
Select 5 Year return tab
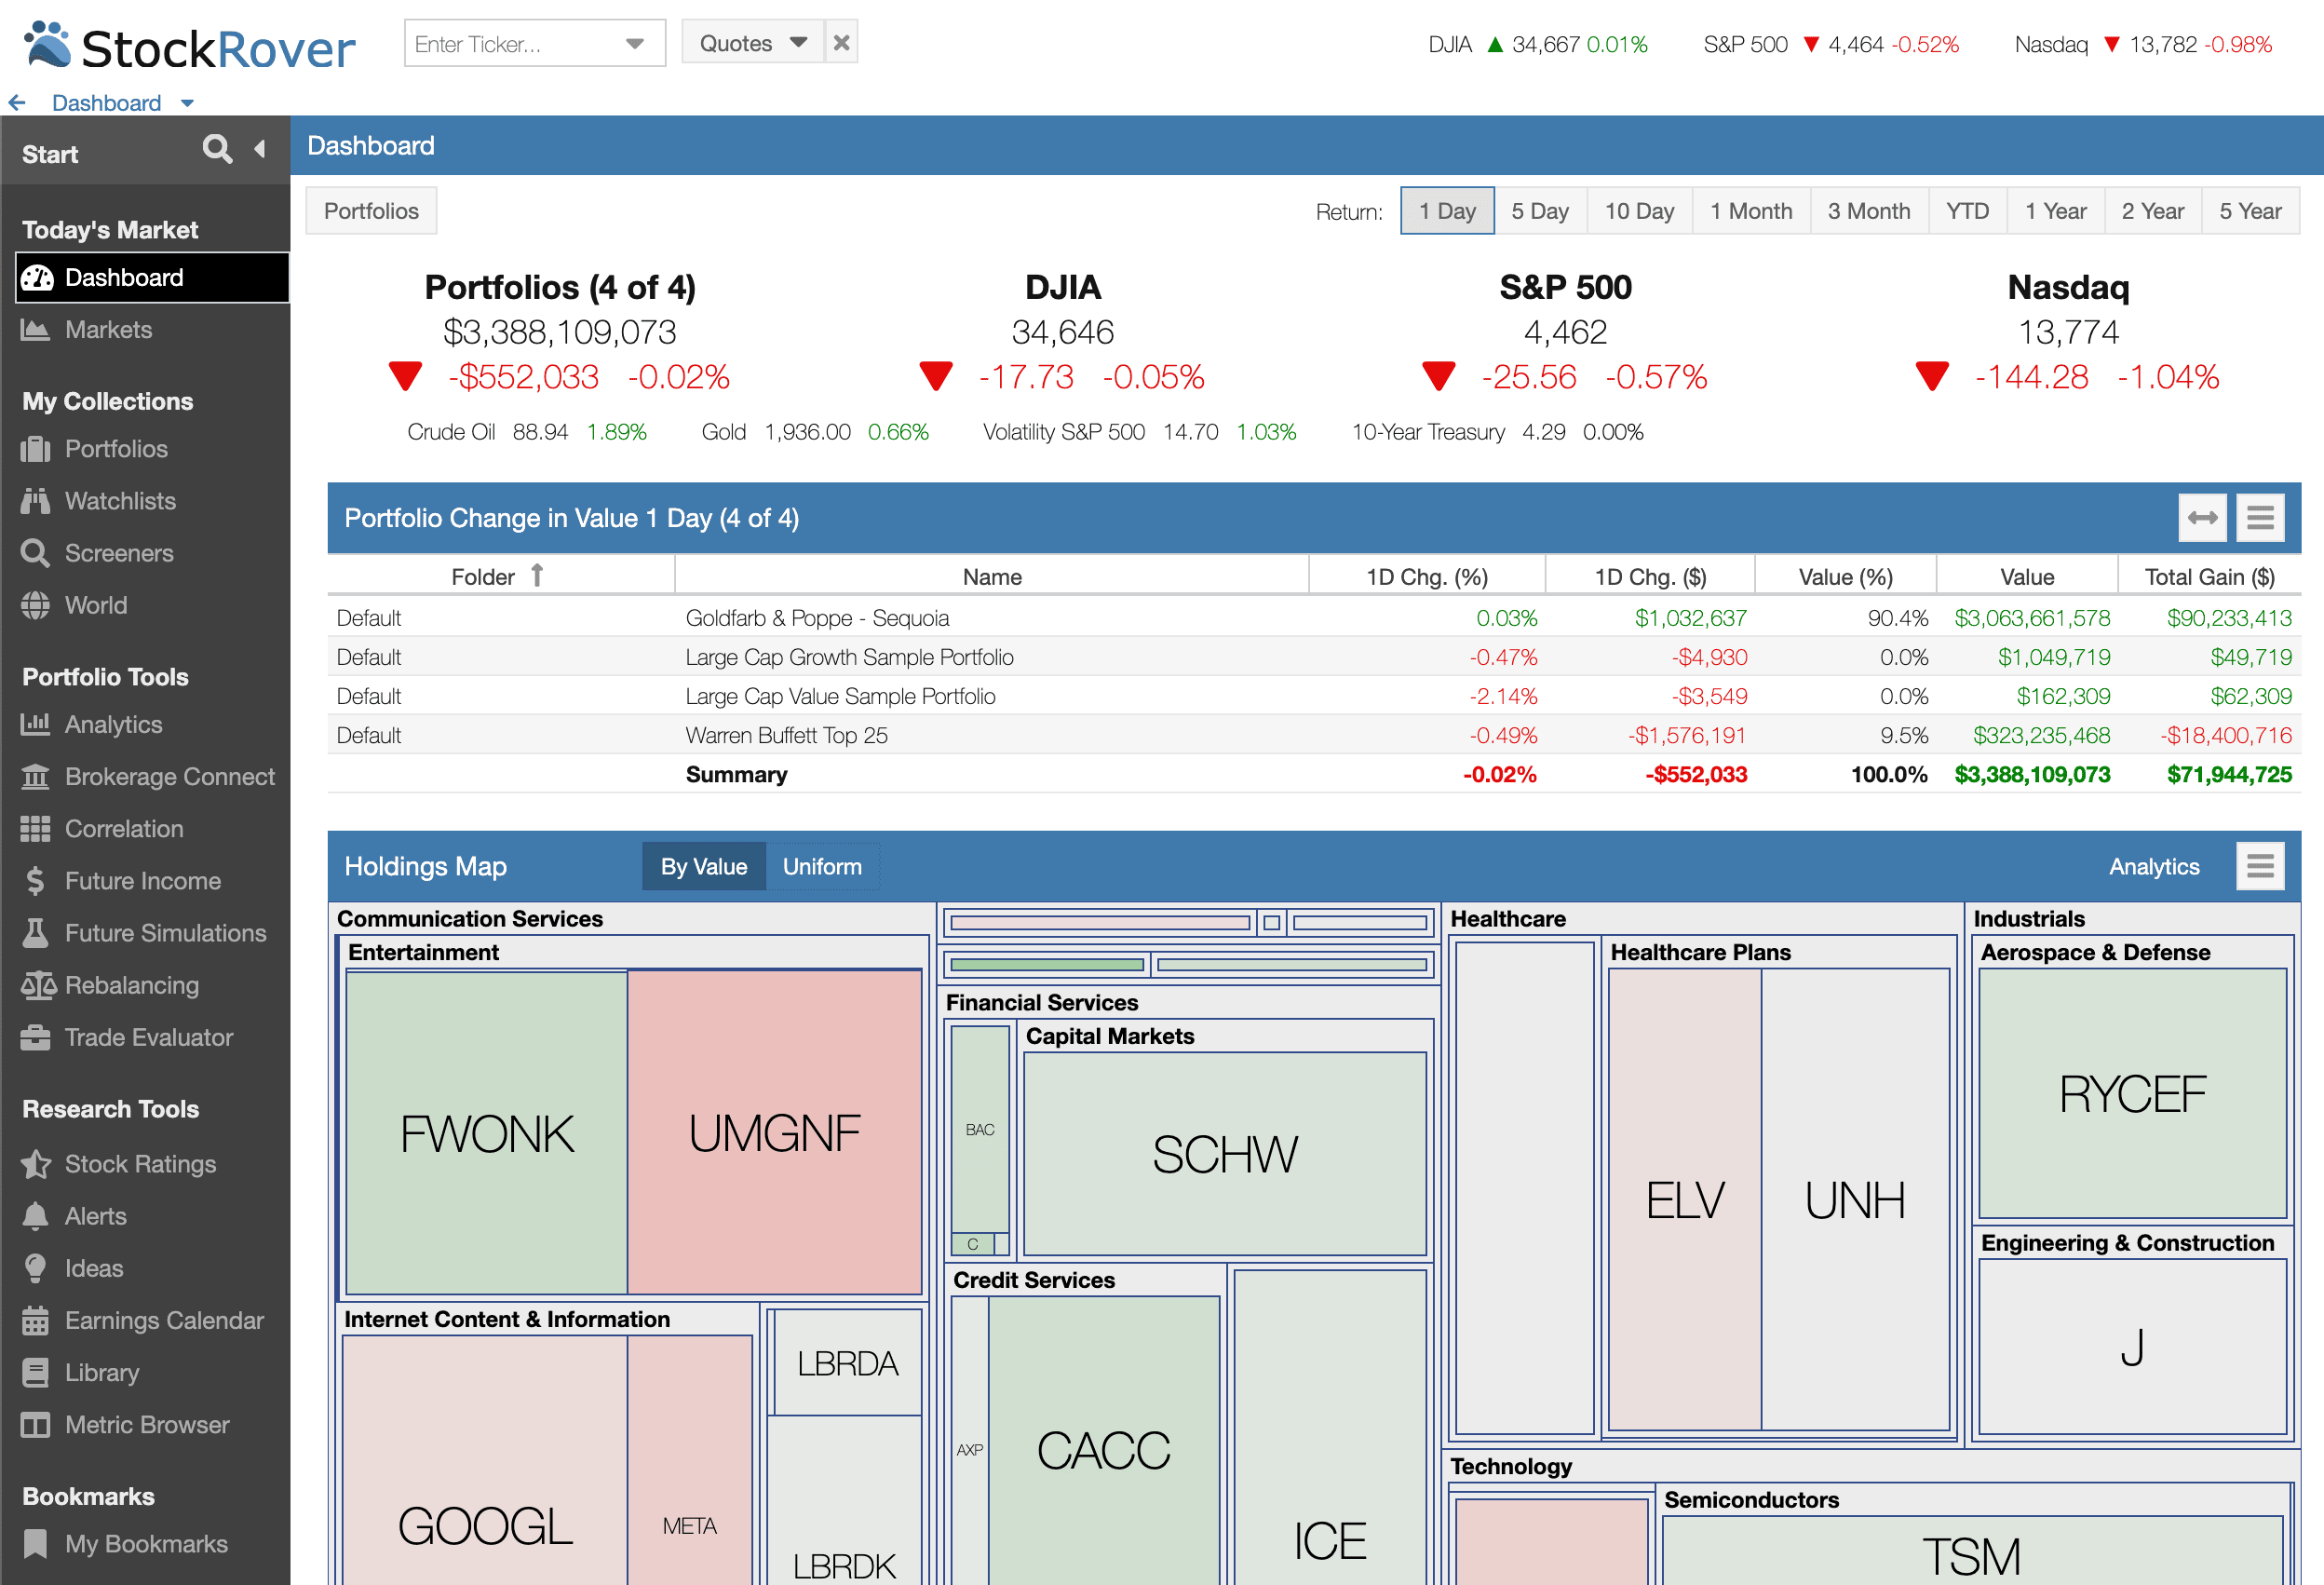pos(2251,211)
